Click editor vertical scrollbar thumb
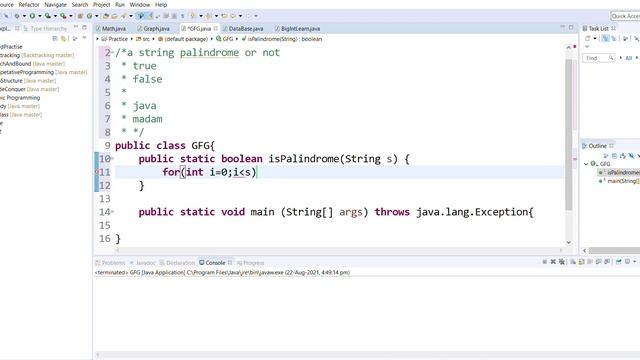This screenshot has height=360, width=640. click(569, 135)
